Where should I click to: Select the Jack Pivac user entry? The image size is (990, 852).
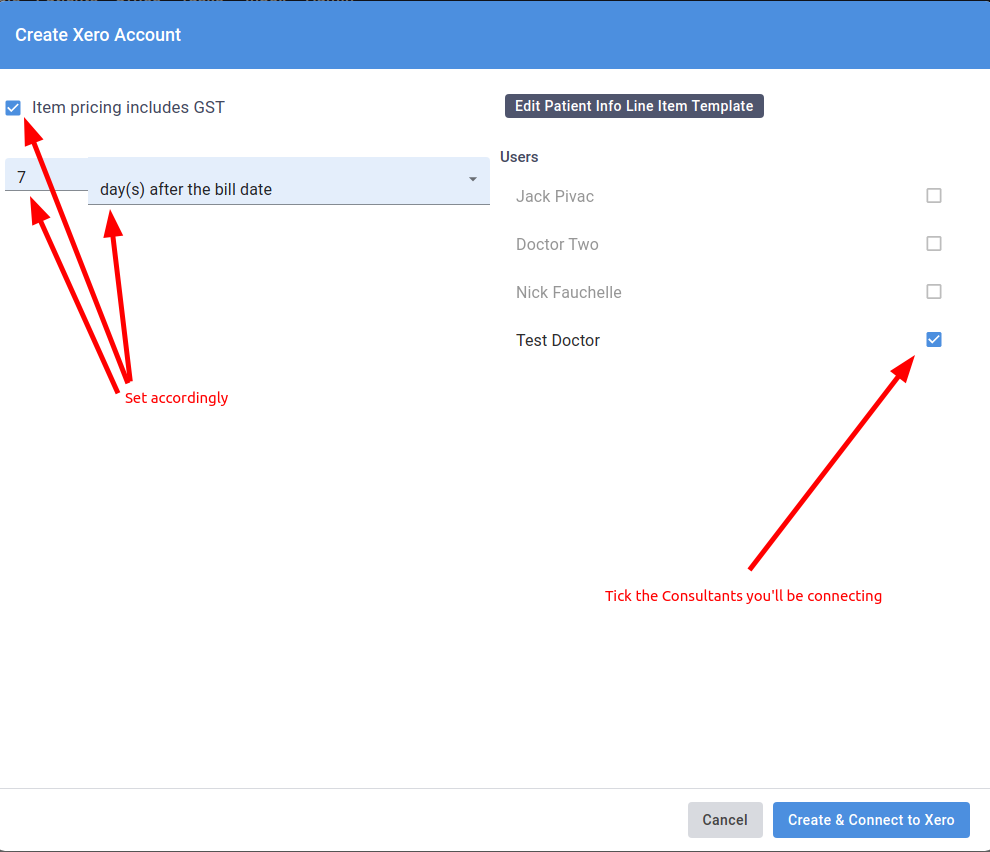[555, 196]
